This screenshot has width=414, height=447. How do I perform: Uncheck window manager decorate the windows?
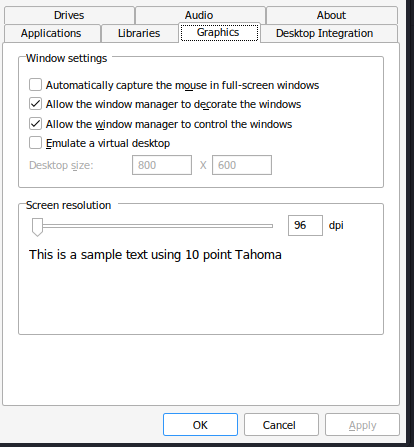[35, 104]
